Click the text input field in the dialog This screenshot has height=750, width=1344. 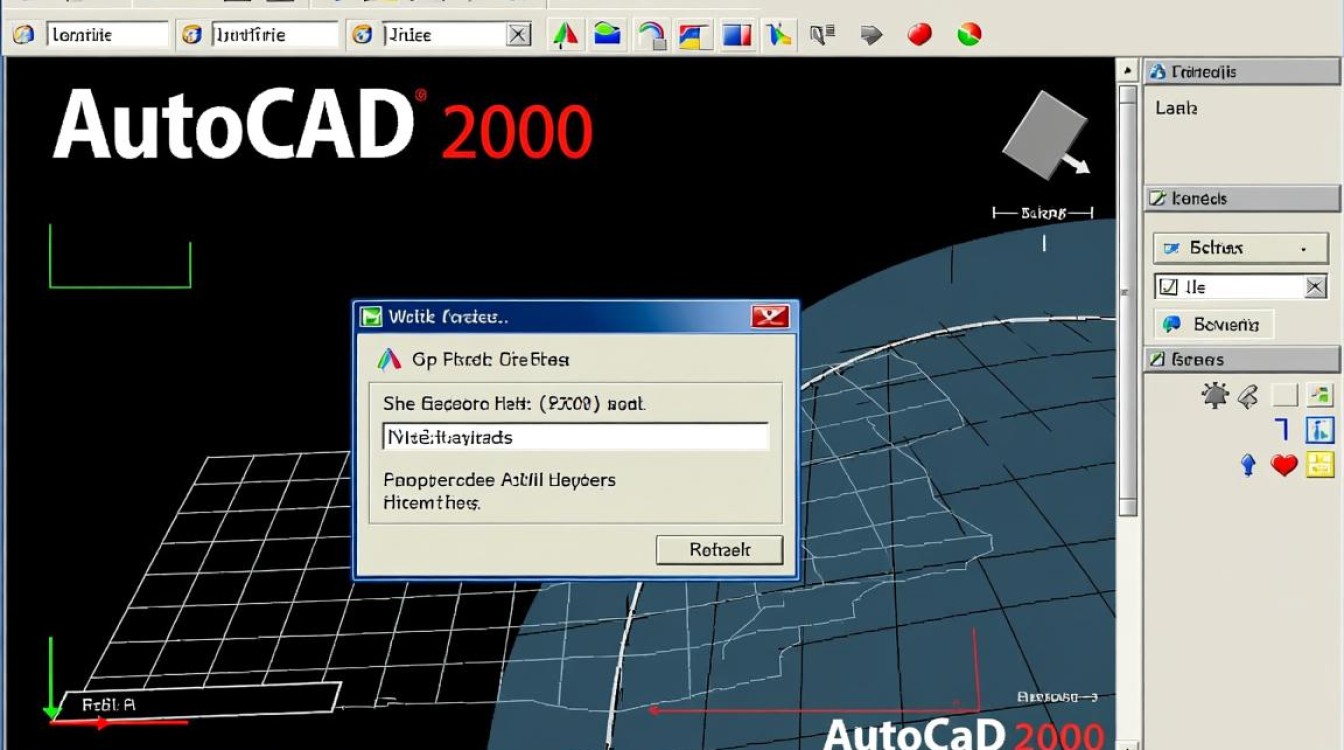coord(575,437)
